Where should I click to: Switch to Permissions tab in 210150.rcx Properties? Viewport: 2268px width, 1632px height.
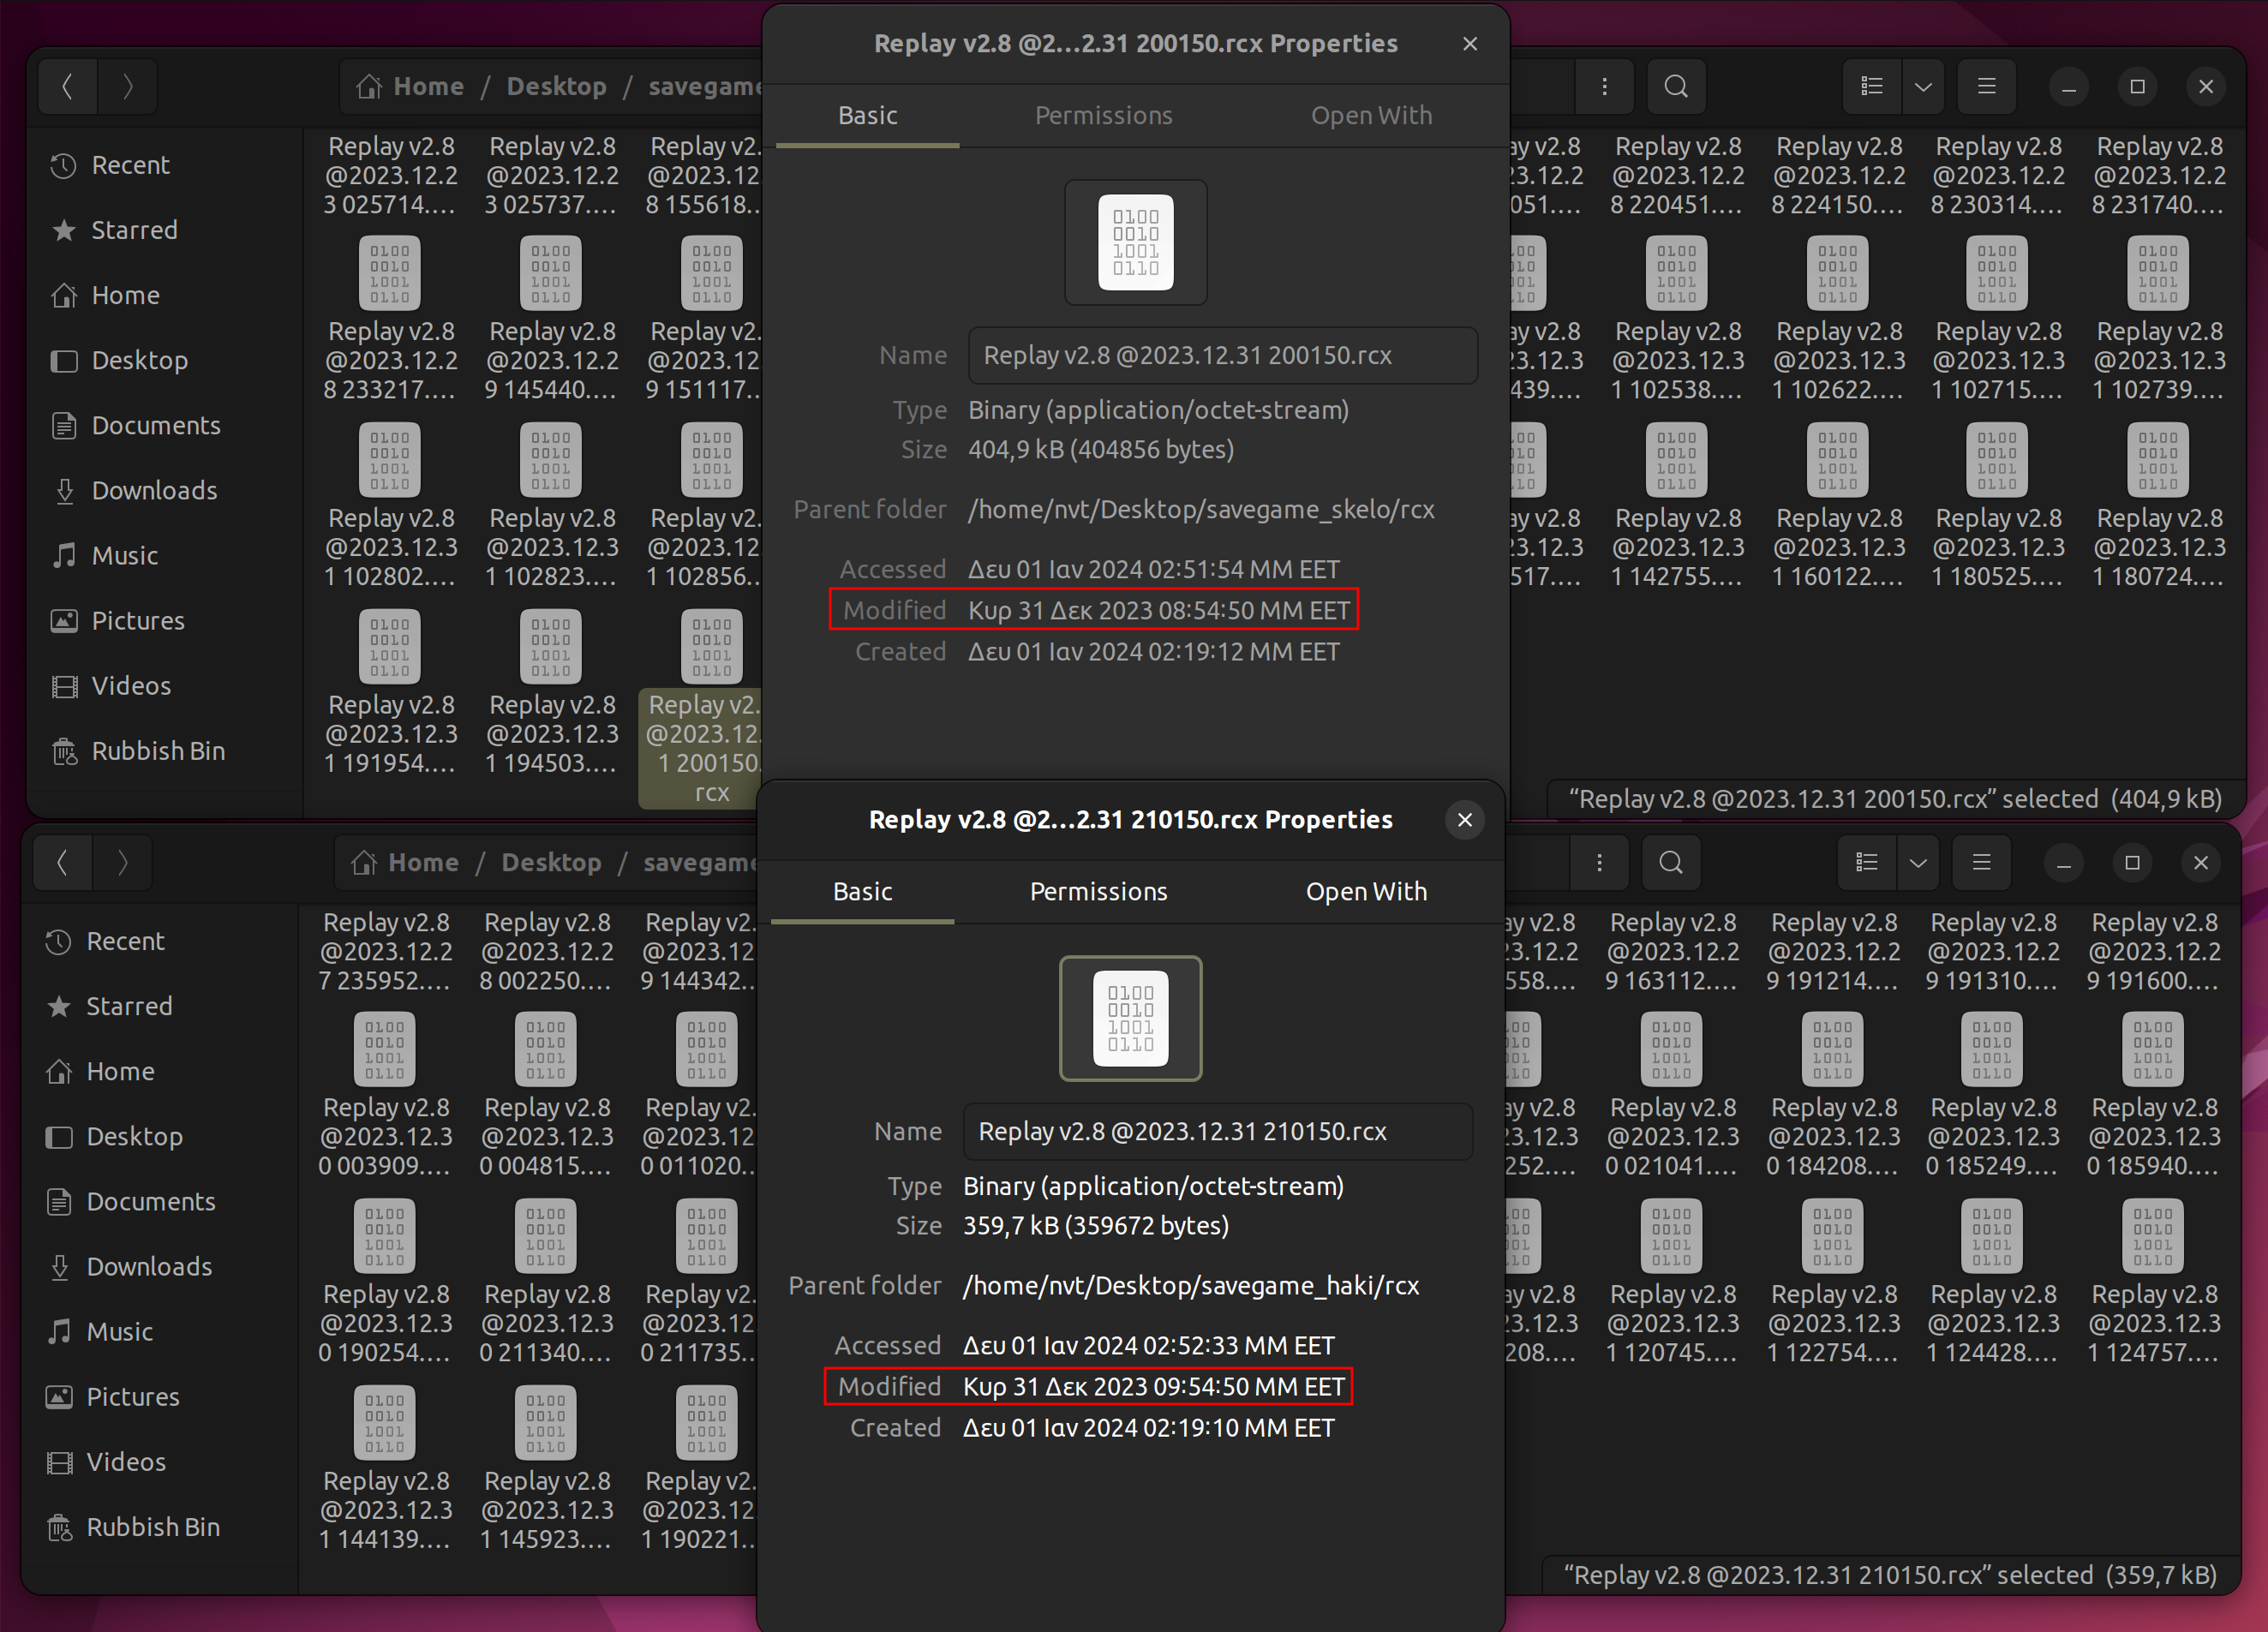(1098, 891)
